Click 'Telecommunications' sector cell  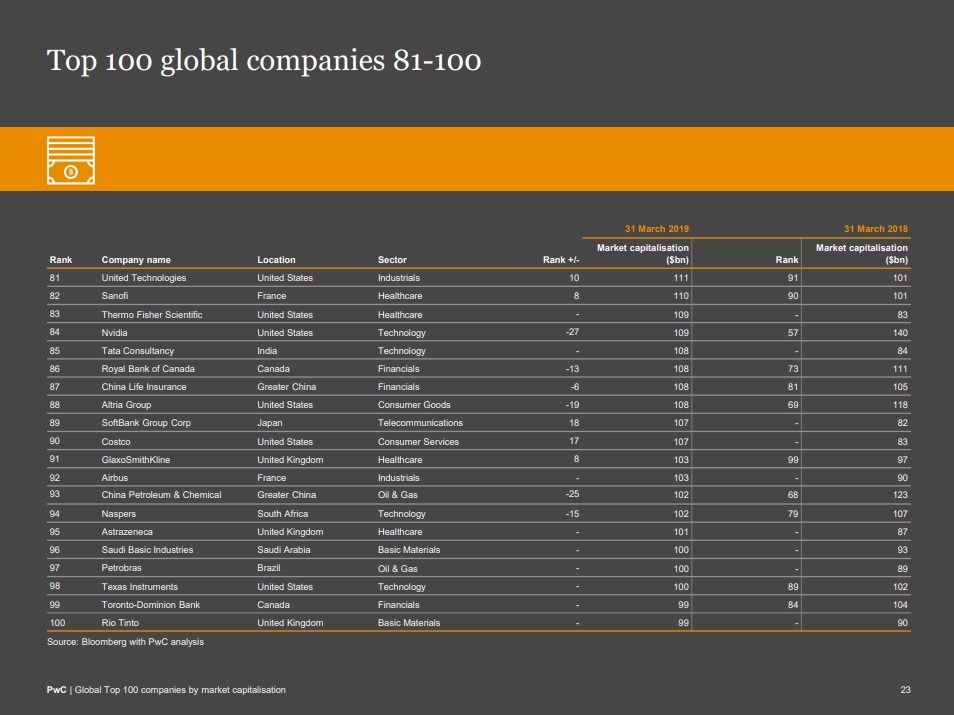(x=420, y=423)
